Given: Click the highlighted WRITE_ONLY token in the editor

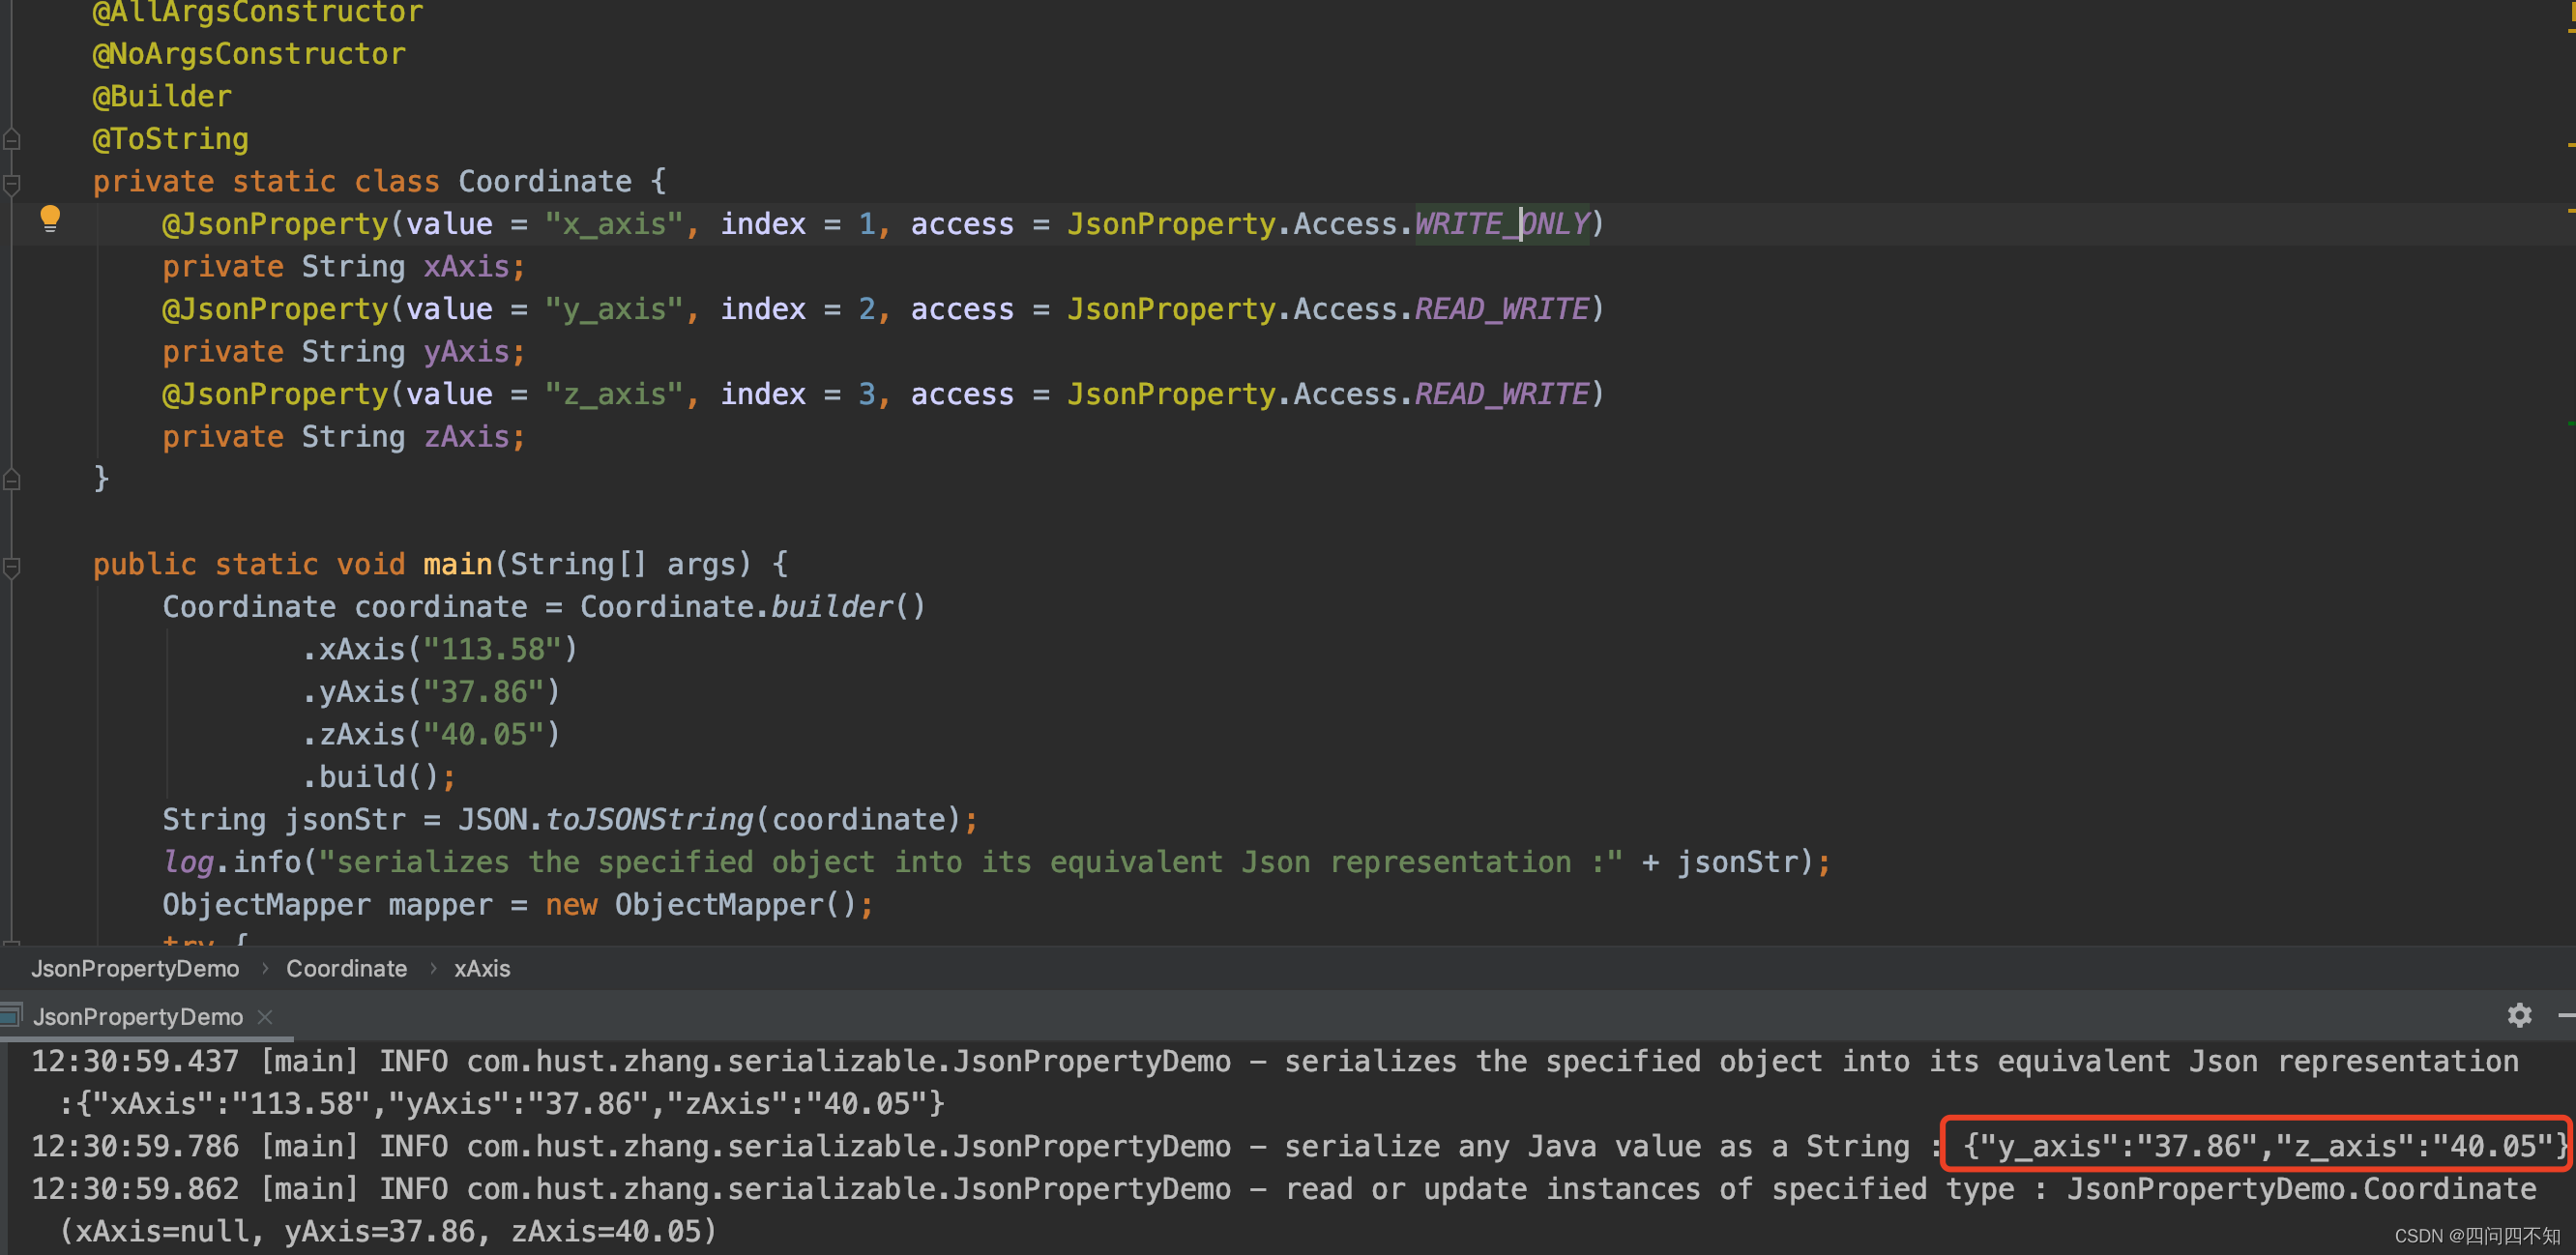Looking at the screenshot, I should click(x=1500, y=223).
